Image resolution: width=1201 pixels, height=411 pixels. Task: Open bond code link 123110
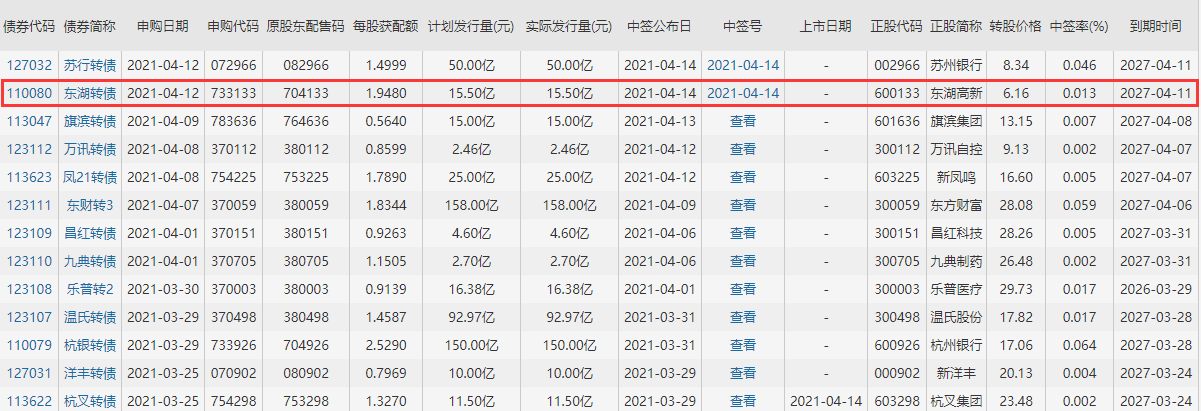29,261
